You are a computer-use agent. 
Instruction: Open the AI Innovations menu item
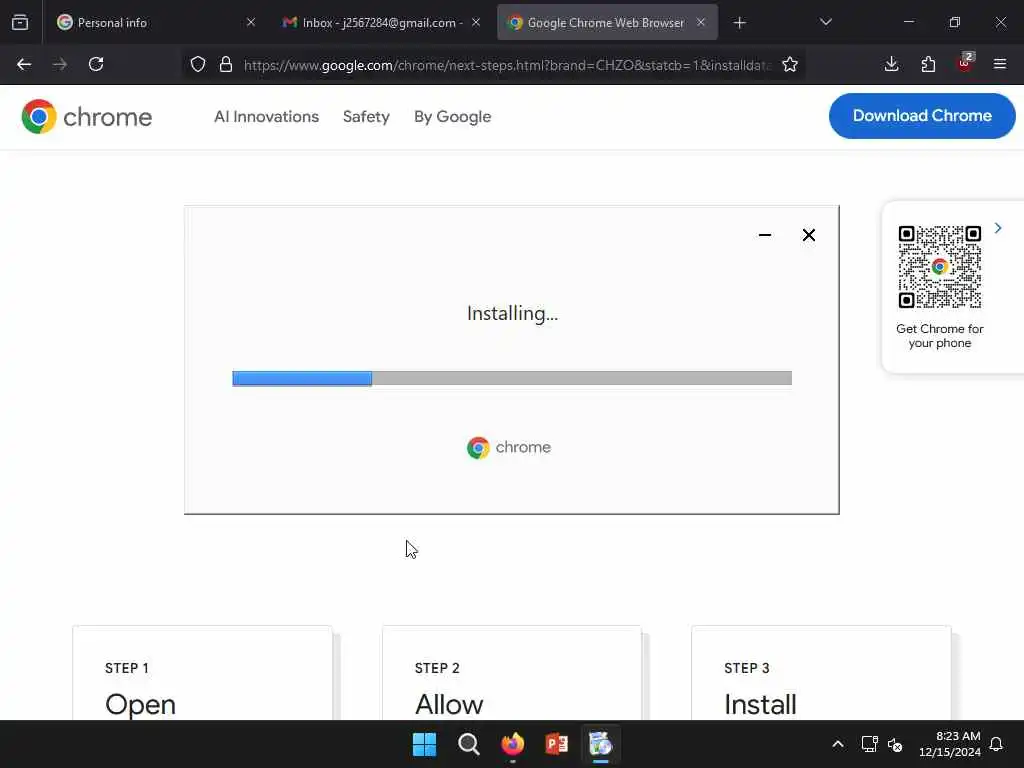[266, 116]
